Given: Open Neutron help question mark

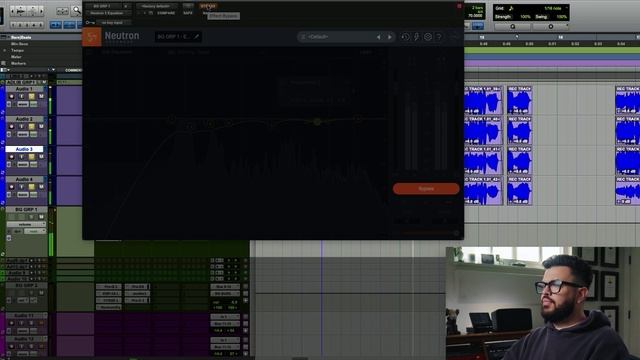Looking at the screenshot, I should 439,37.
